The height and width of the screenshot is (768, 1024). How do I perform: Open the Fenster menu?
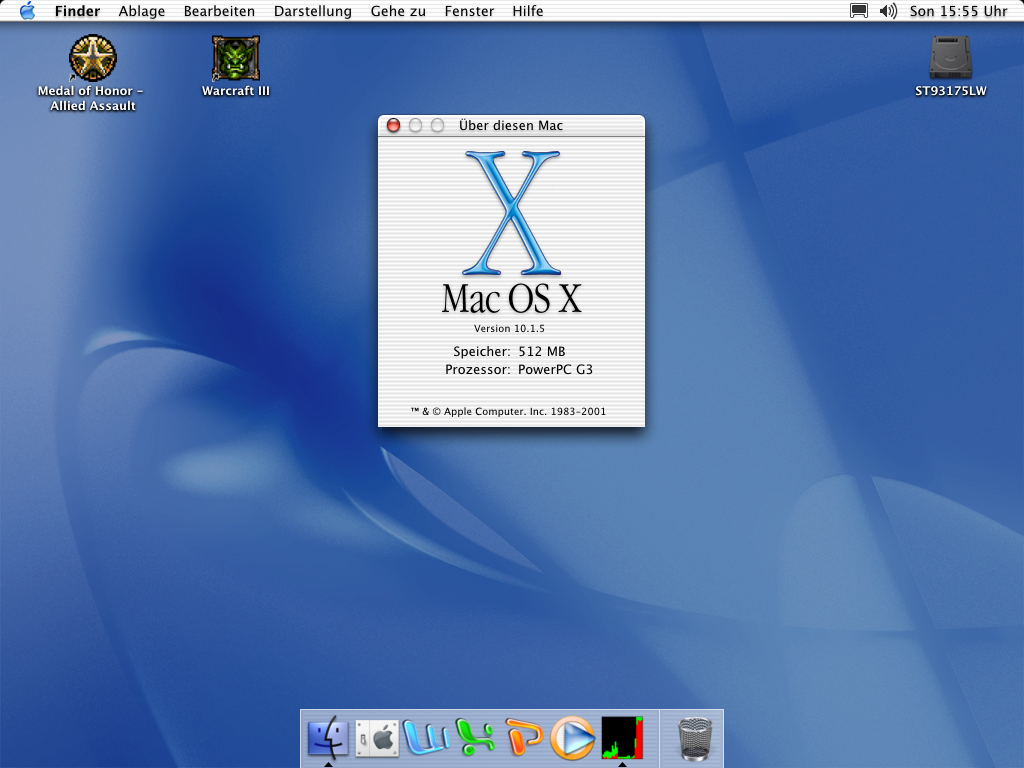pos(470,11)
